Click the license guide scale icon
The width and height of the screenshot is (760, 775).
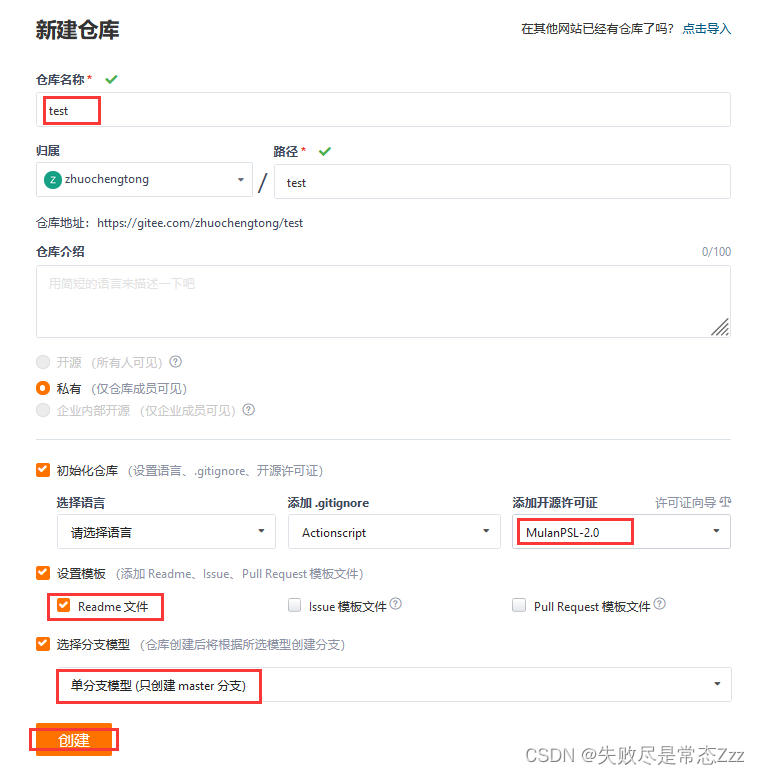click(725, 502)
